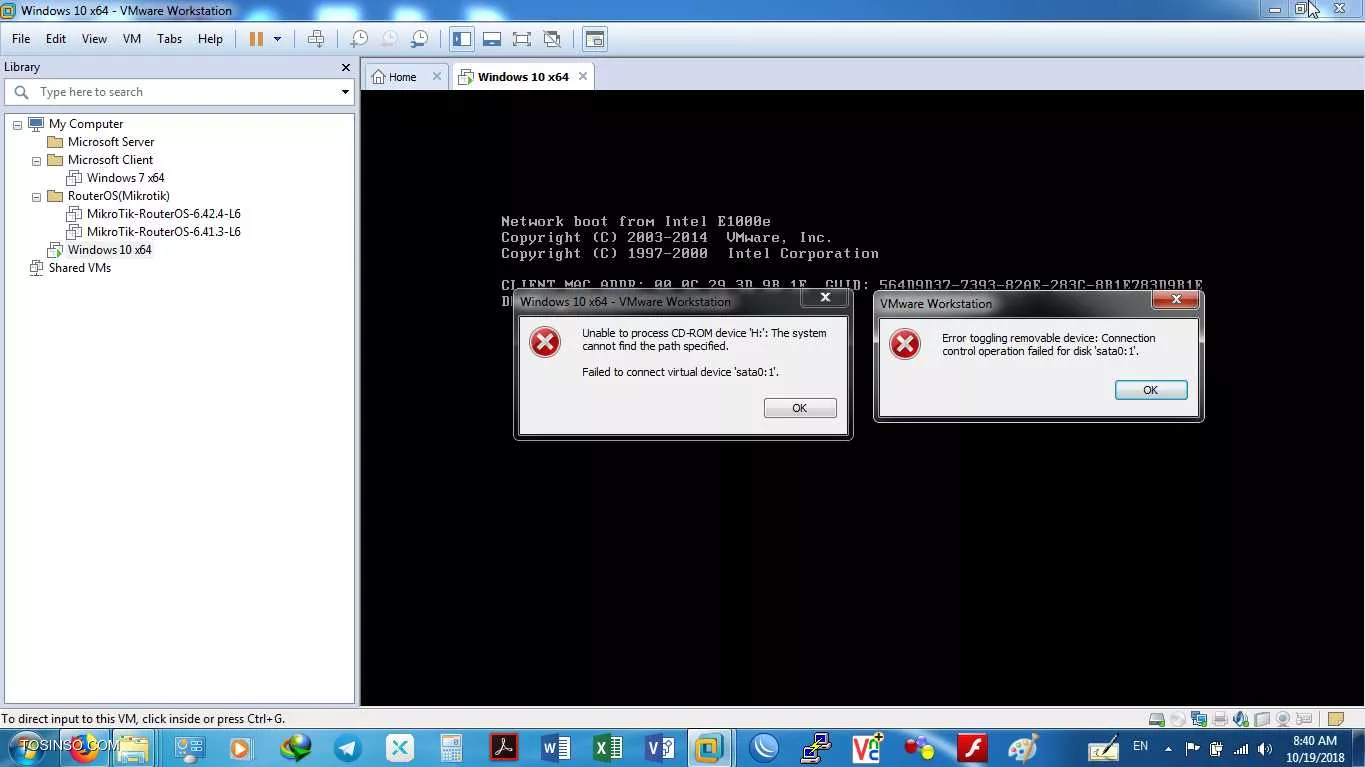Open PuTTY from the taskbar

point(816,748)
